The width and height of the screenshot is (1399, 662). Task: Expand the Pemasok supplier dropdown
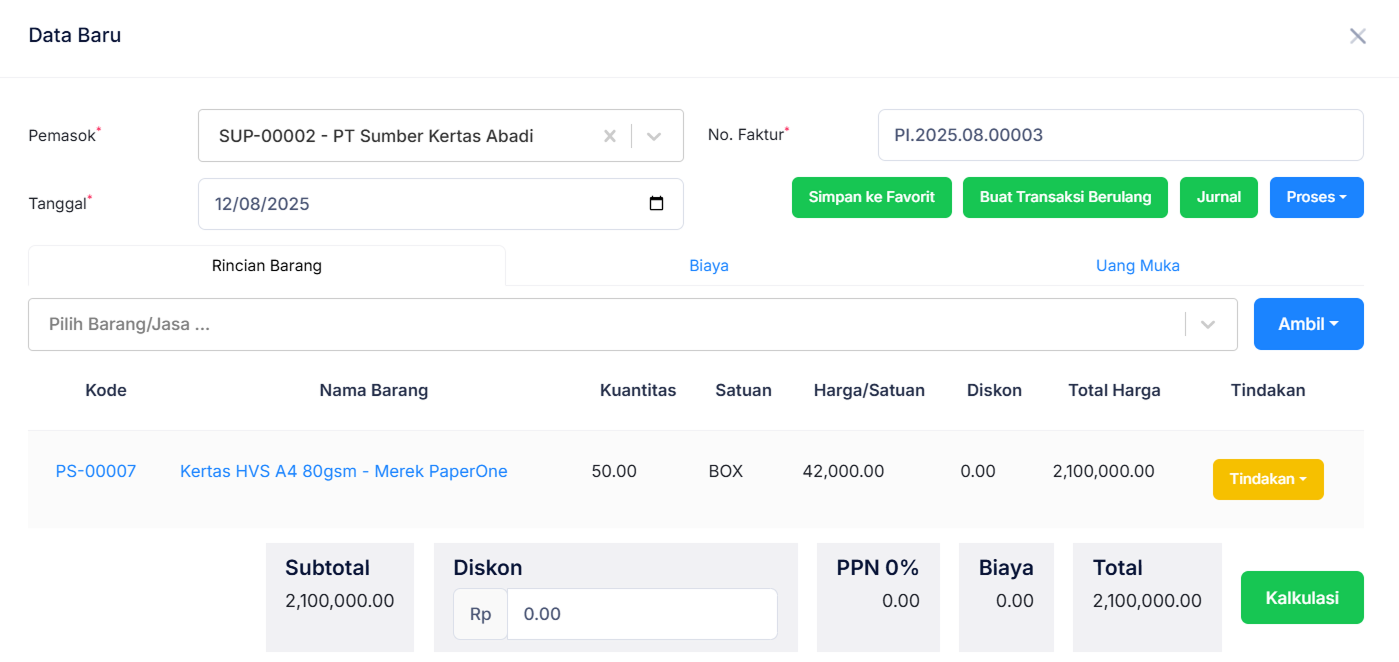pyautogui.click(x=654, y=136)
